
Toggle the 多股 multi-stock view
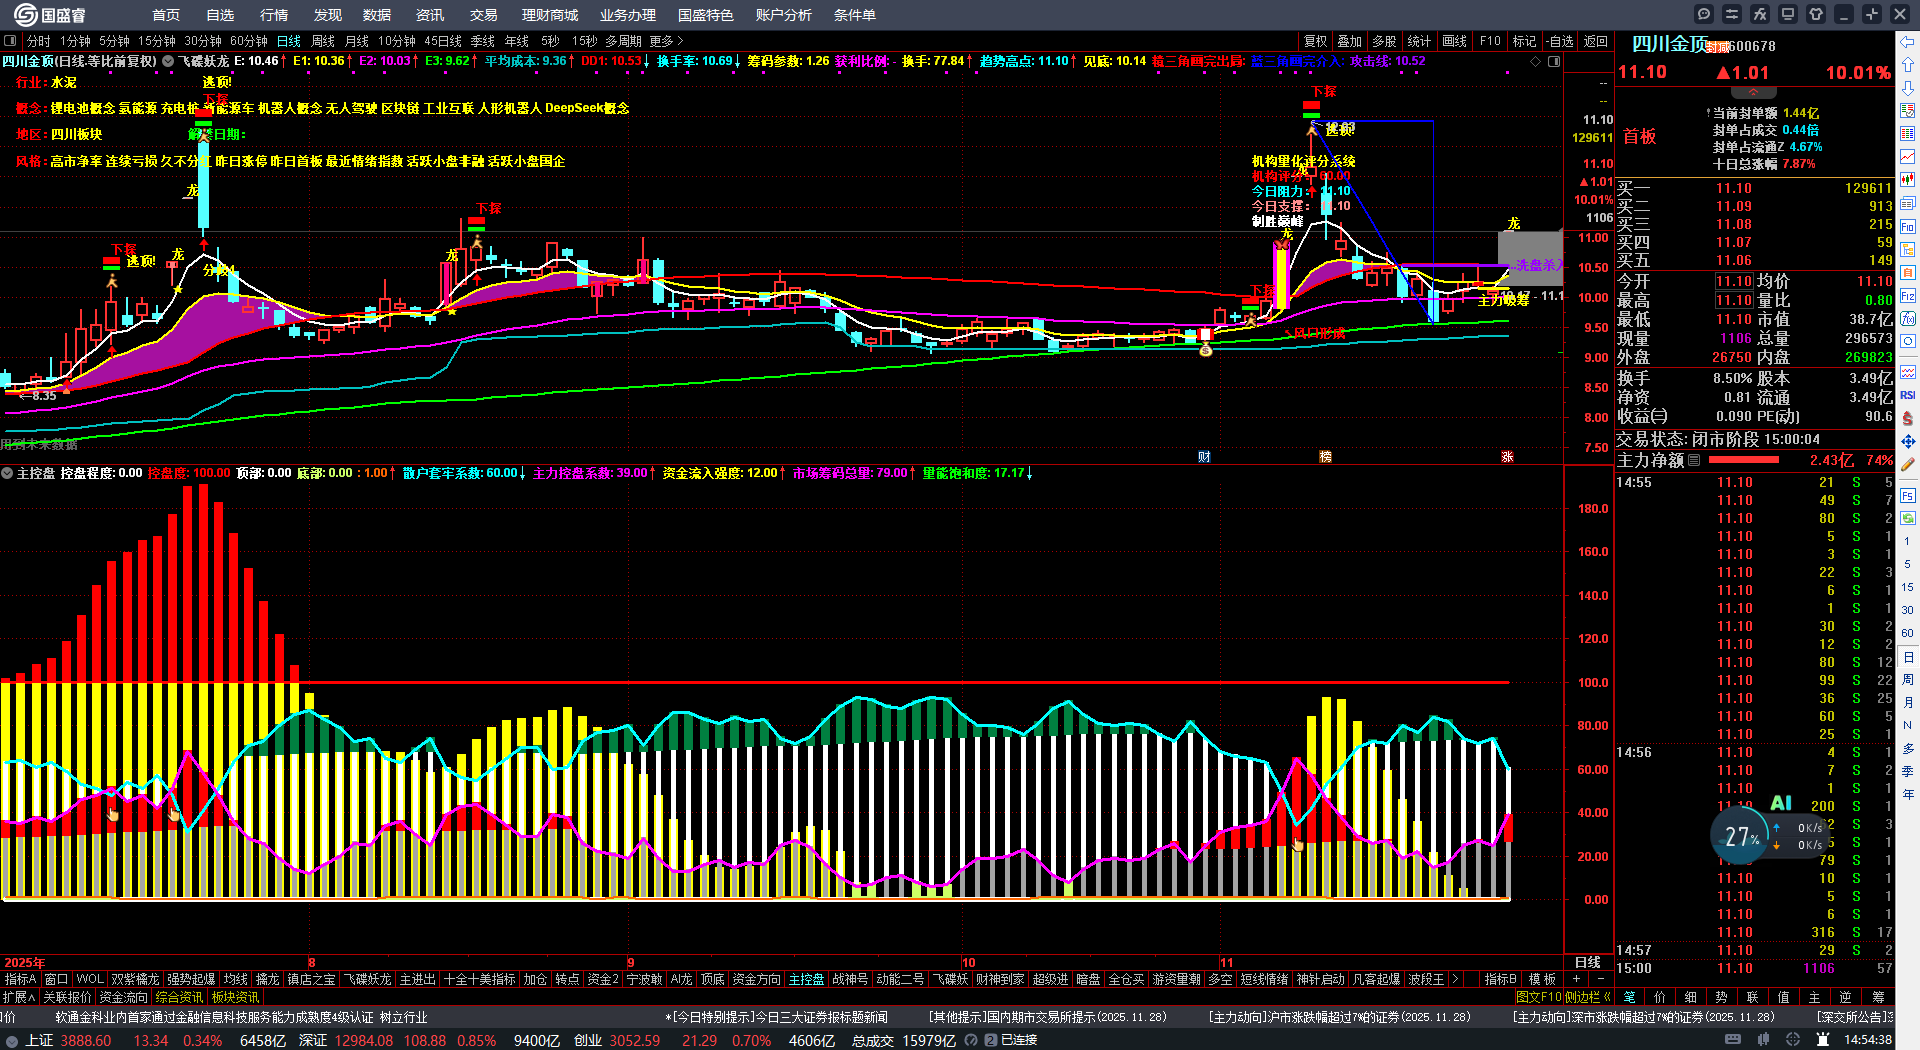(1384, 41)
